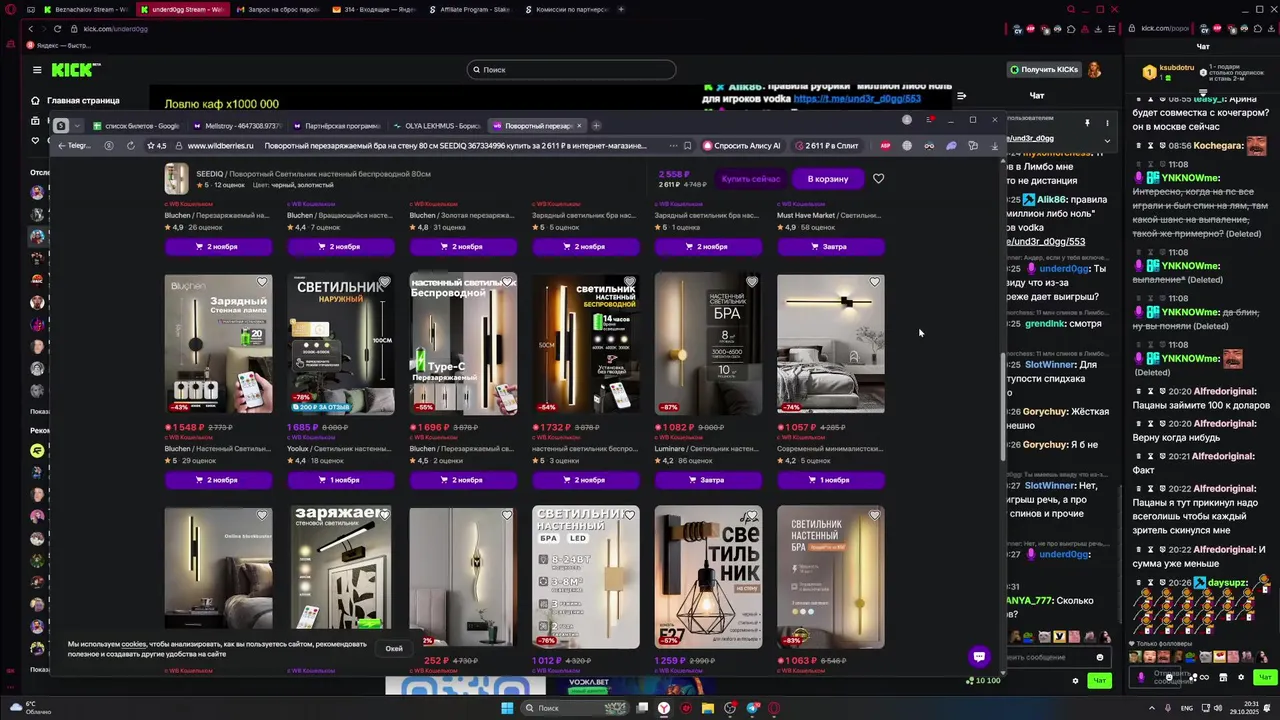Favorite the 1 012 ₽ БРА LED card
The width and height of the screenshot is (1280, 720).
coord(629,516)
